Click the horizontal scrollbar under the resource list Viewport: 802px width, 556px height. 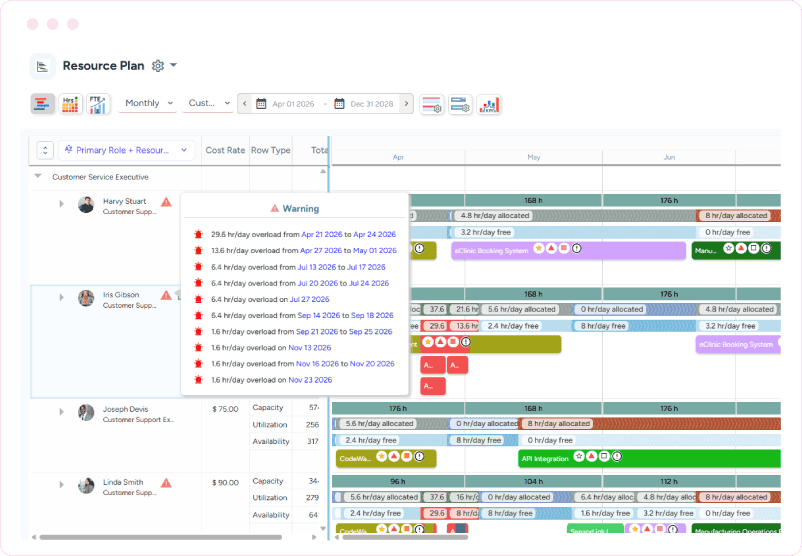pyautogui.click(x=161, y=537)
